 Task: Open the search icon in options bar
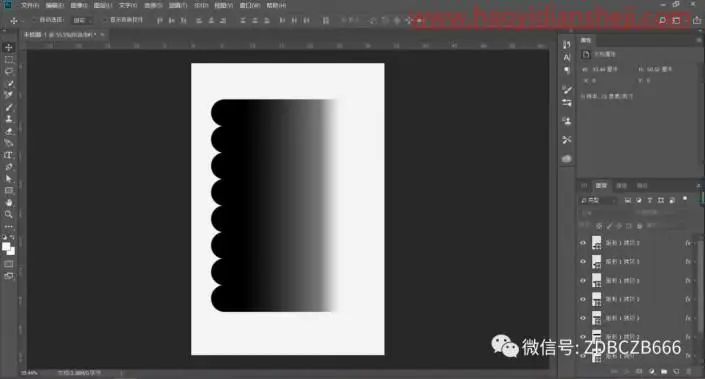point(662,20)
